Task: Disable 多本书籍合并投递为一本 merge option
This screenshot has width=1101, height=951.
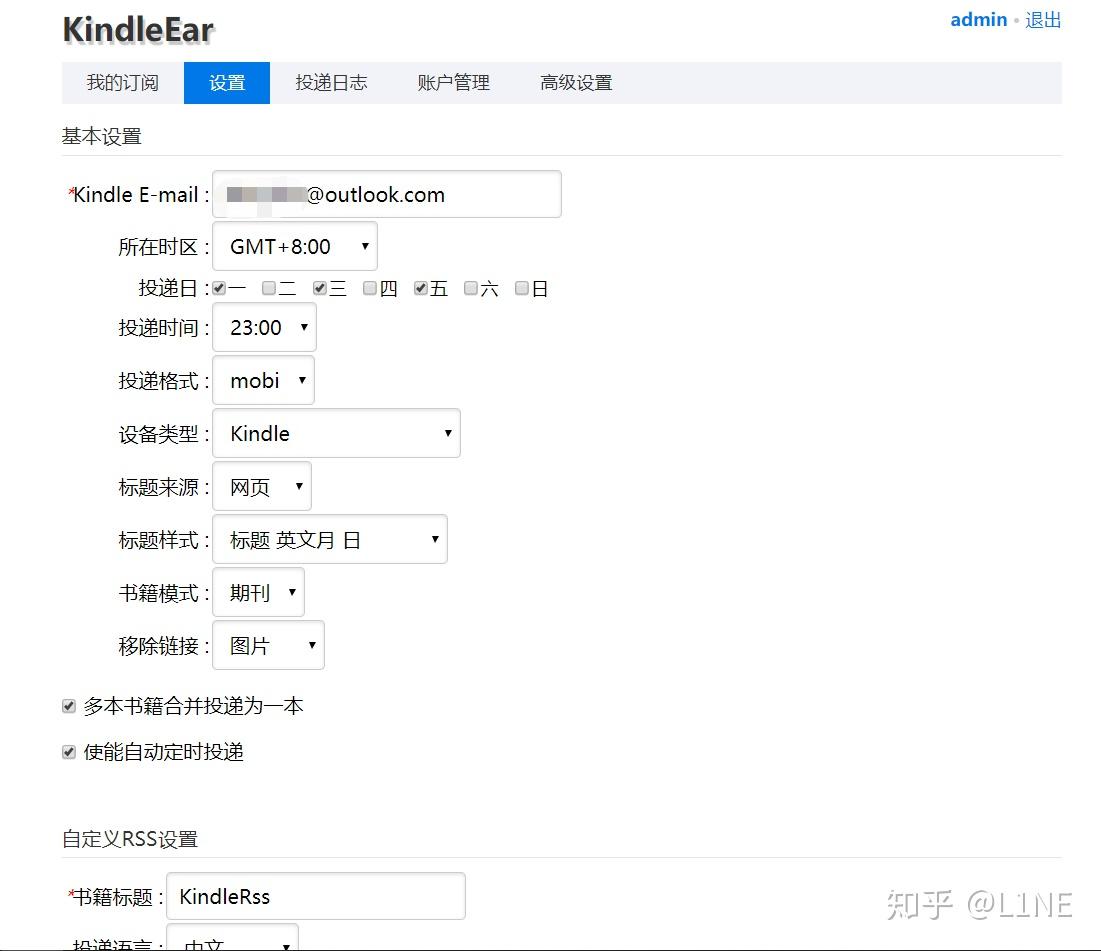Action: 68,705
